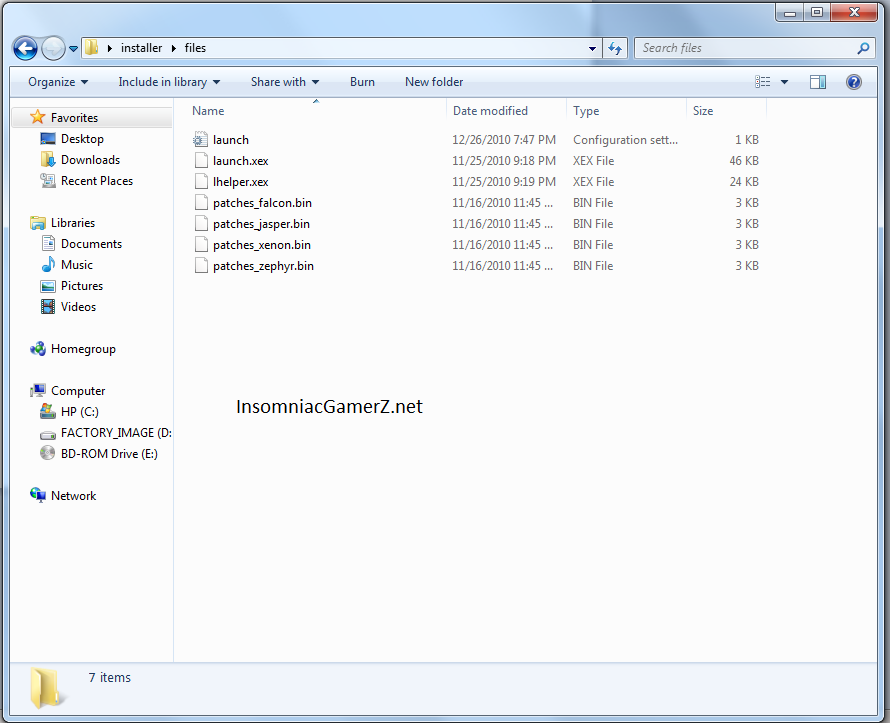
Task: Open Downloads in the navigation pane
Action: pyautogui.click(x=90, y=160)
